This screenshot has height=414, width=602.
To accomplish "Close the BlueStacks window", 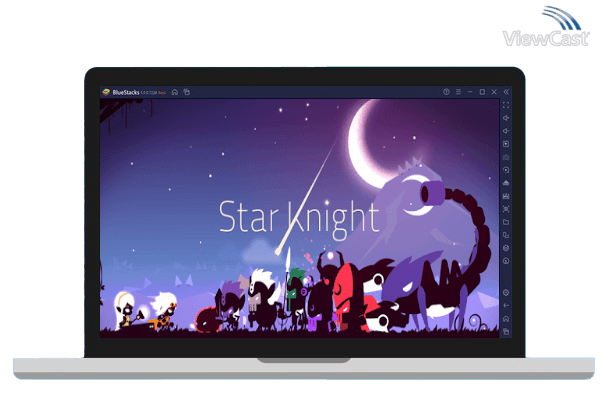I will 494,92.
